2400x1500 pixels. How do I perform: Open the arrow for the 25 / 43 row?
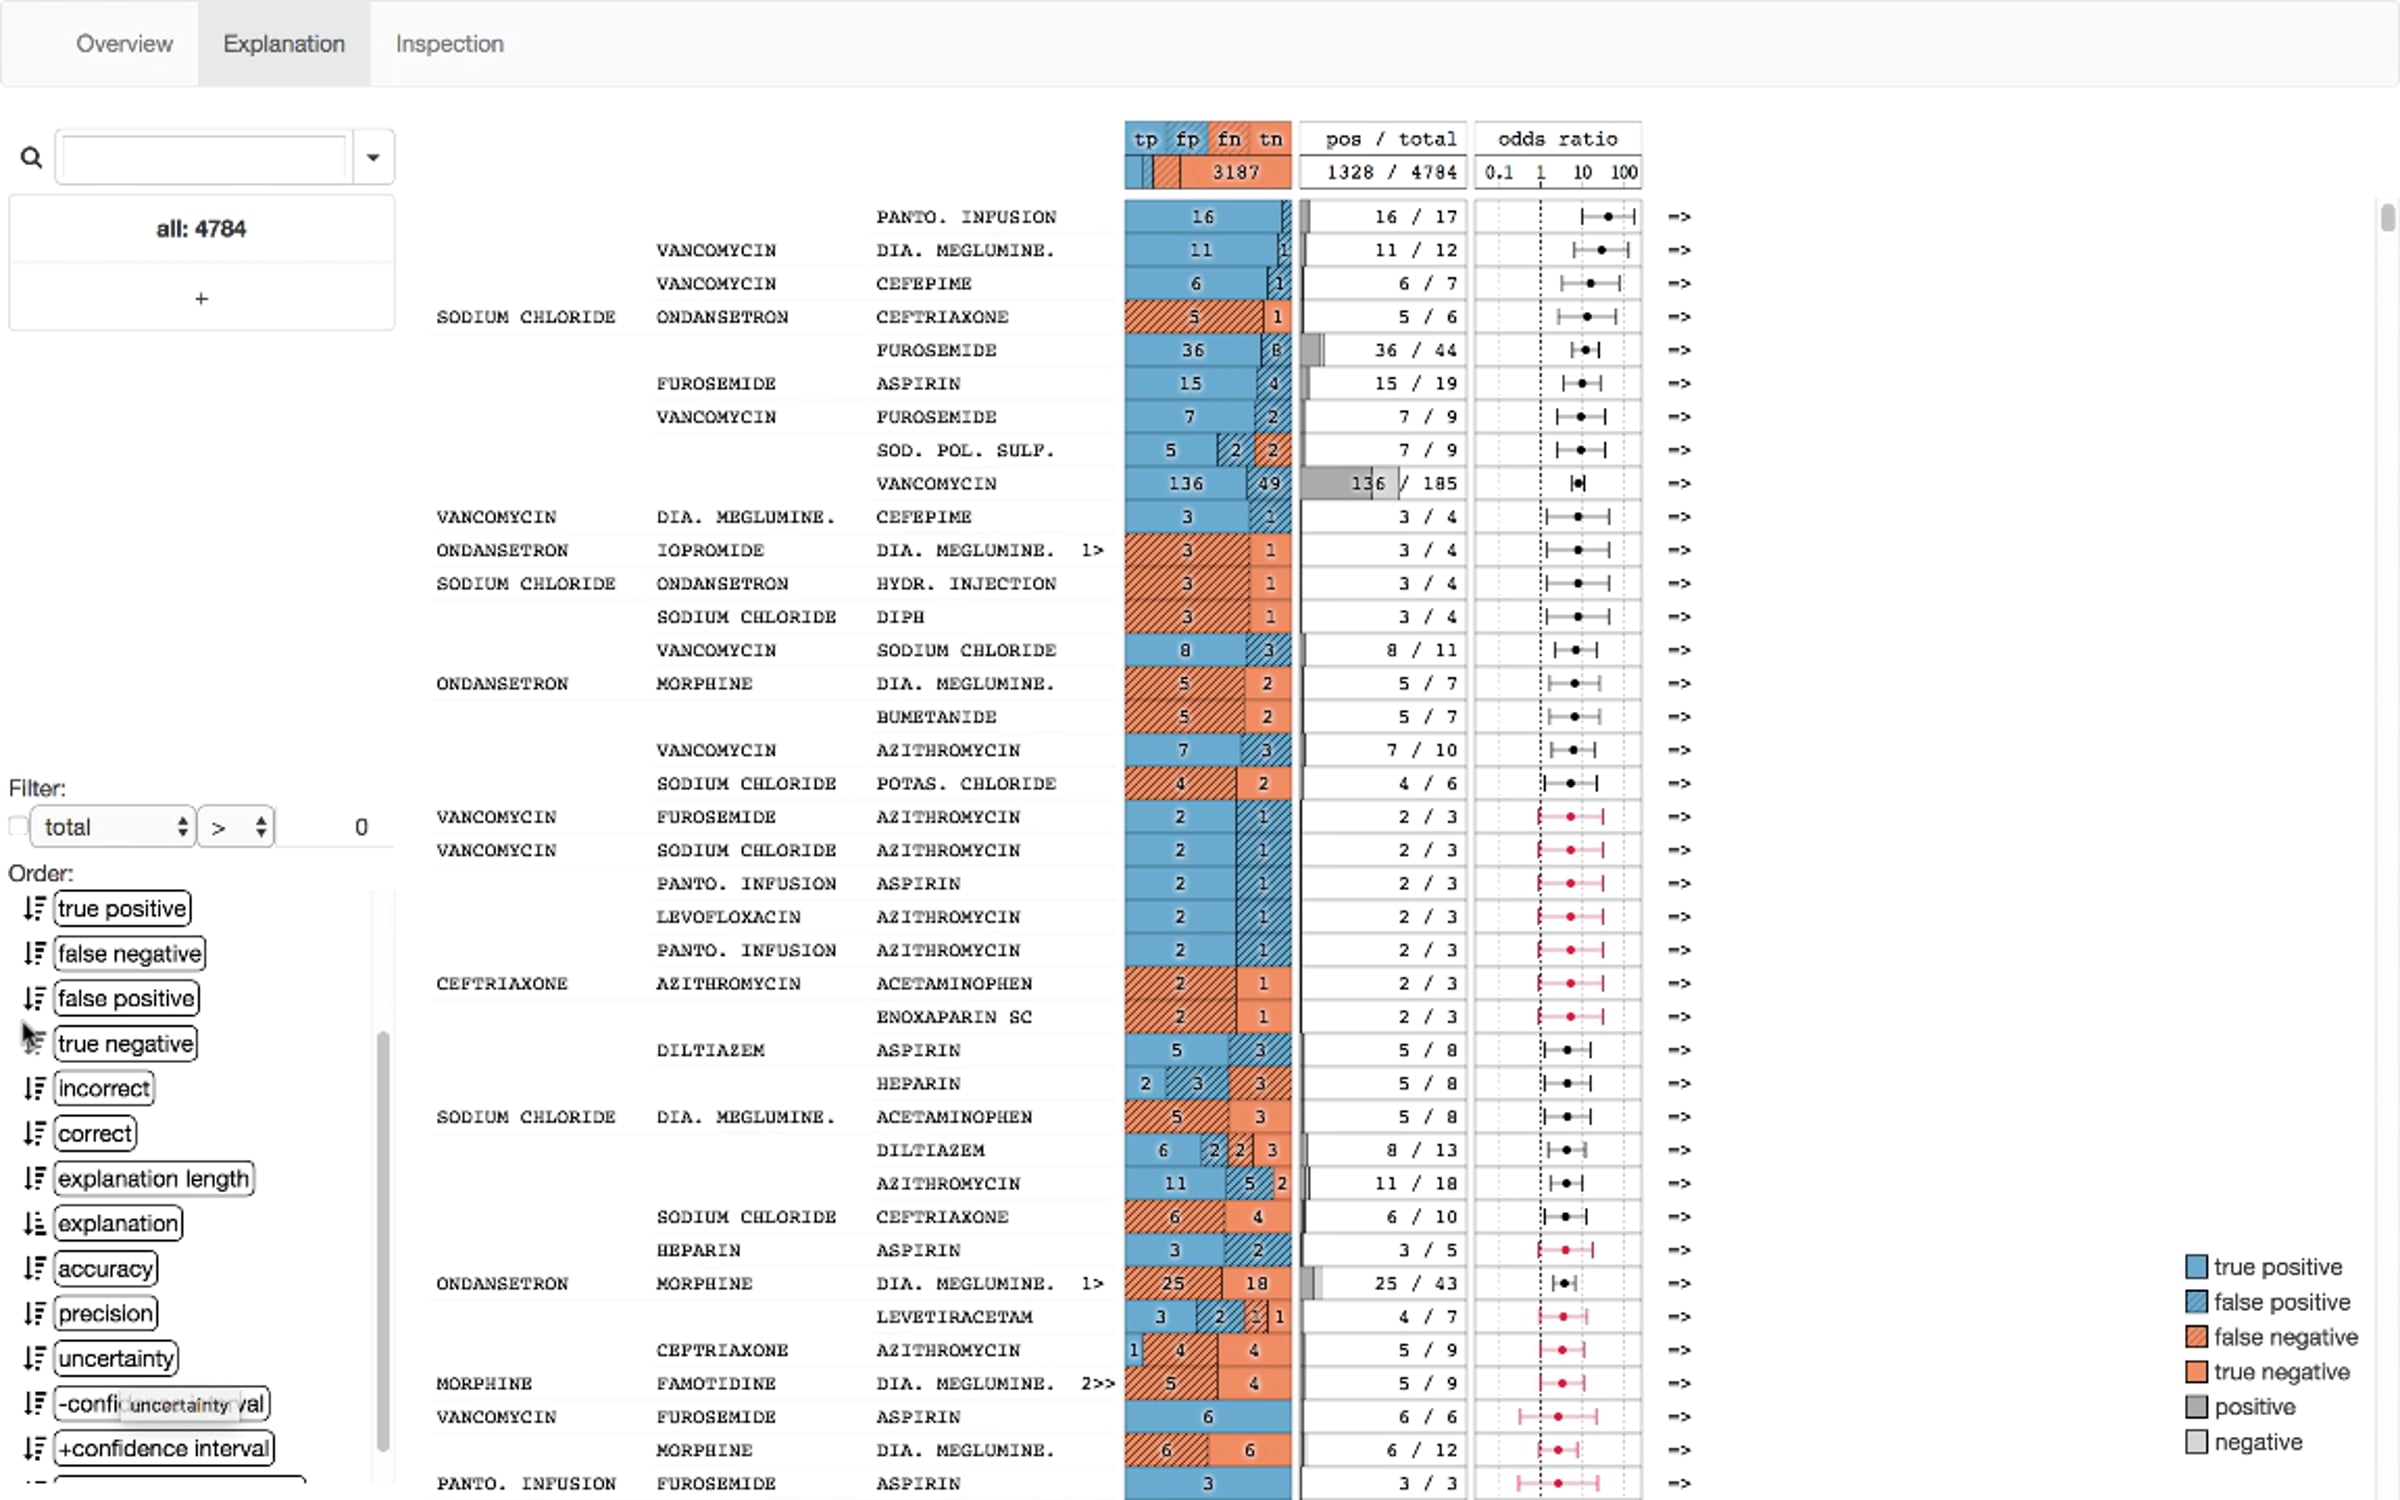pos(1679,1284)
